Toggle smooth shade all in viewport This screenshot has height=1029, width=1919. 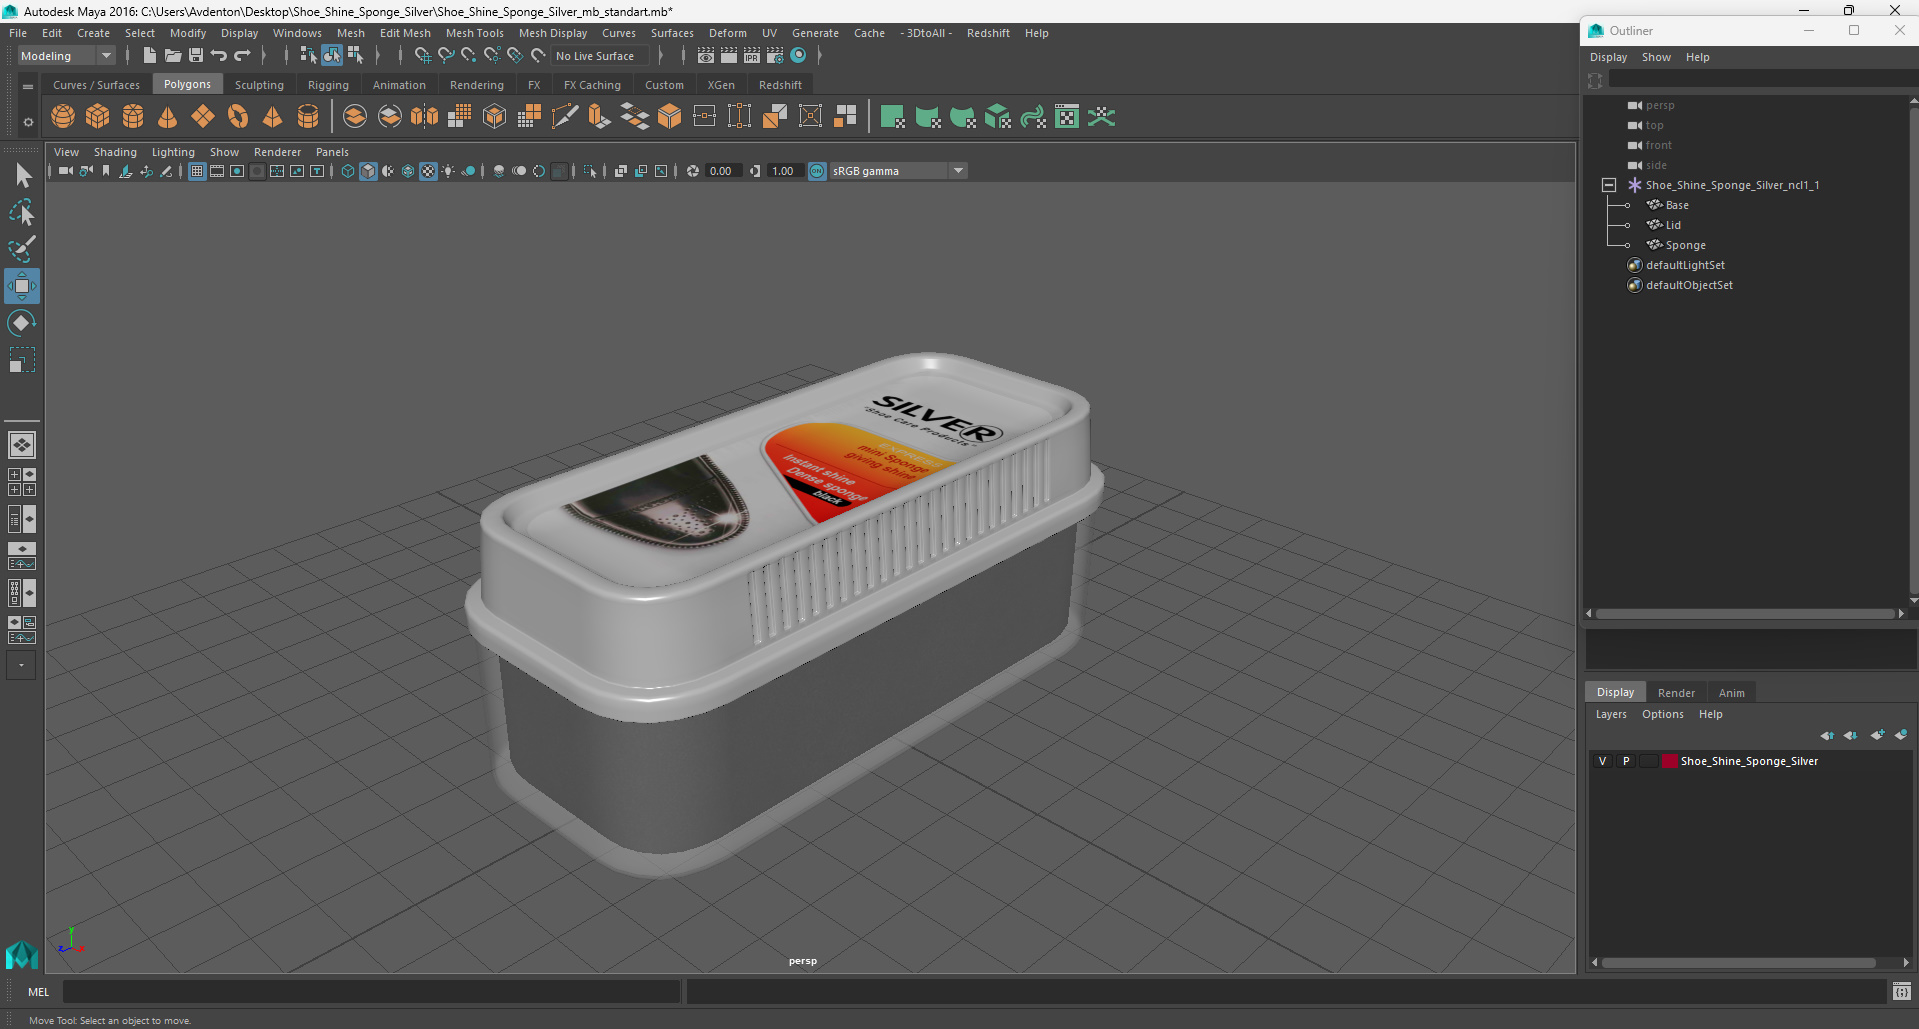[x=368, y=171]
